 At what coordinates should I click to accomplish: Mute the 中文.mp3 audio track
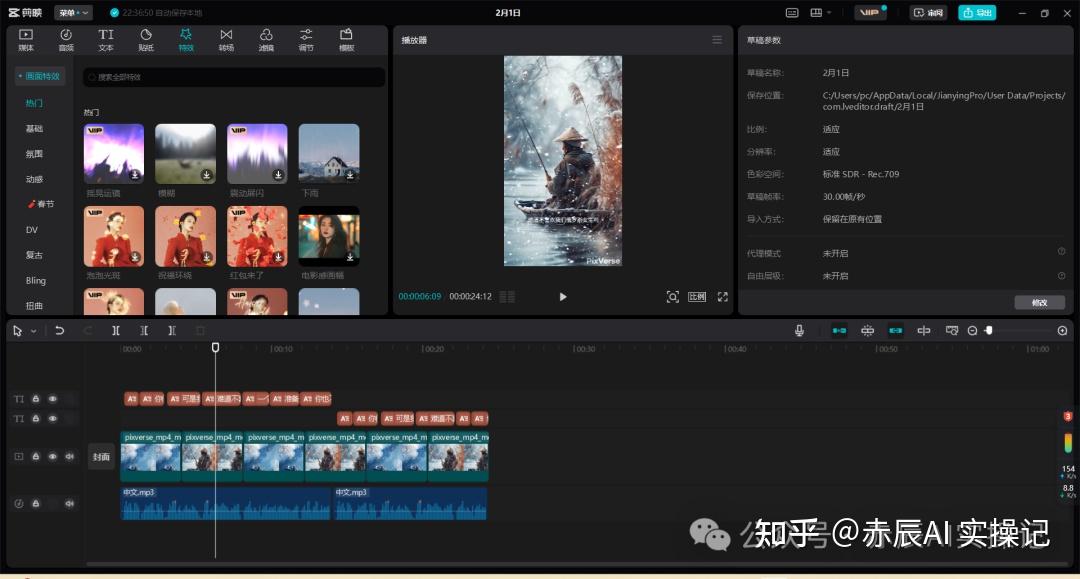70,503
